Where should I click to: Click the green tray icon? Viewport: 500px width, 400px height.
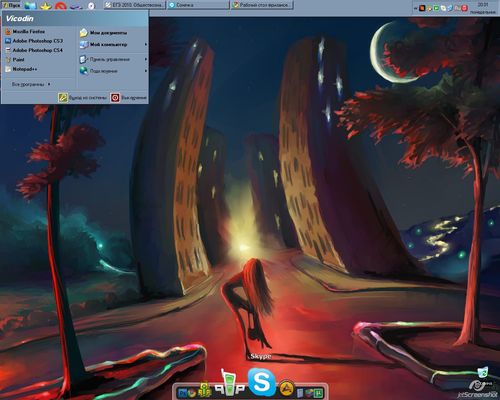[x=436, y=8]
